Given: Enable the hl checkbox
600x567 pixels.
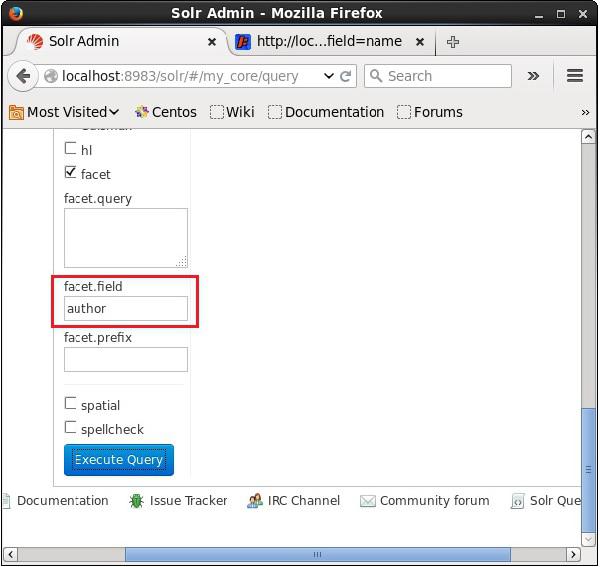Looking at the screenshot, I should (x=71, y=148).
